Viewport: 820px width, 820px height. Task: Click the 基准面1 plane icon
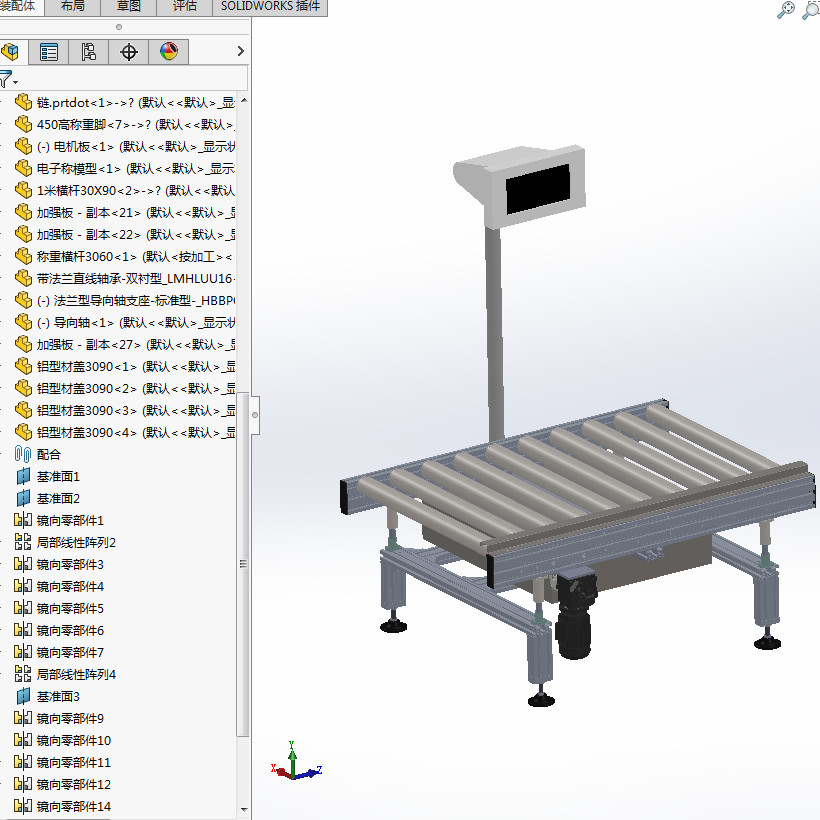pos(23,476)
